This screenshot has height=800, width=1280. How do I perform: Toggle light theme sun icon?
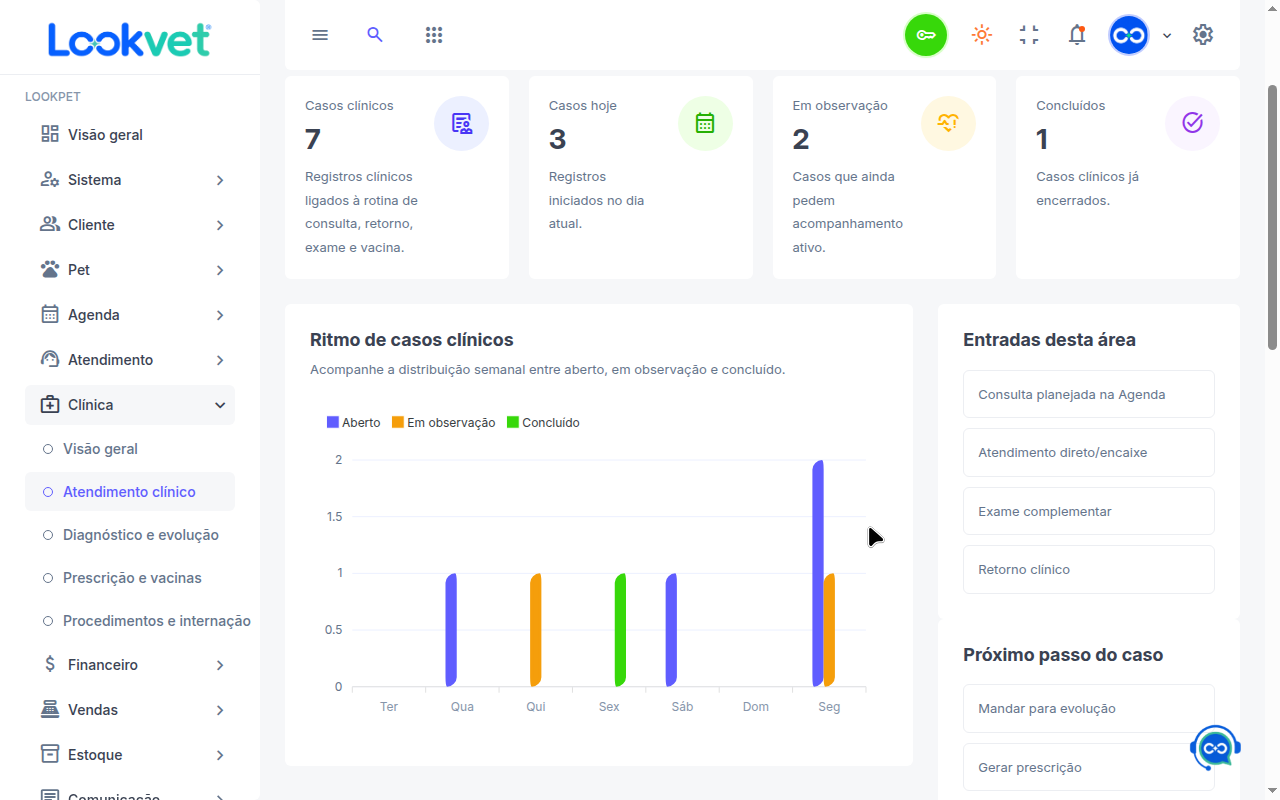(982, 35)
